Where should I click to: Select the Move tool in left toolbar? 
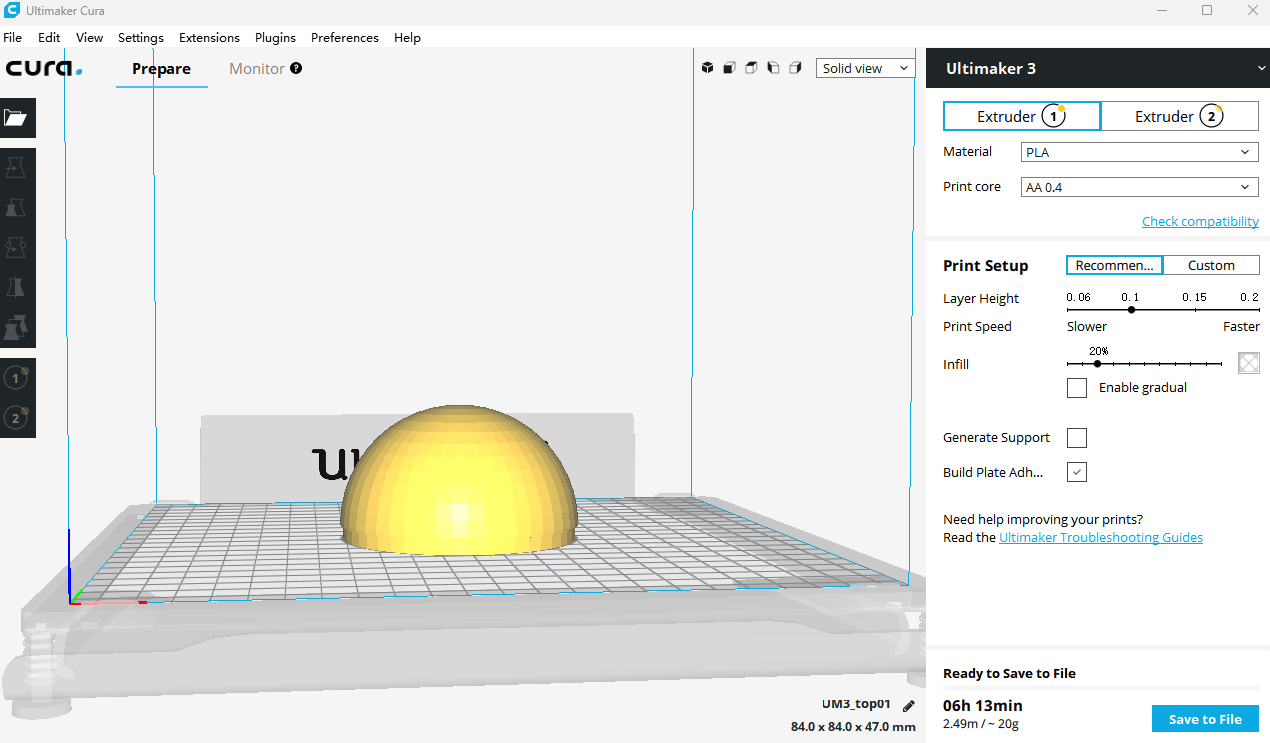[x=16, y=168]
